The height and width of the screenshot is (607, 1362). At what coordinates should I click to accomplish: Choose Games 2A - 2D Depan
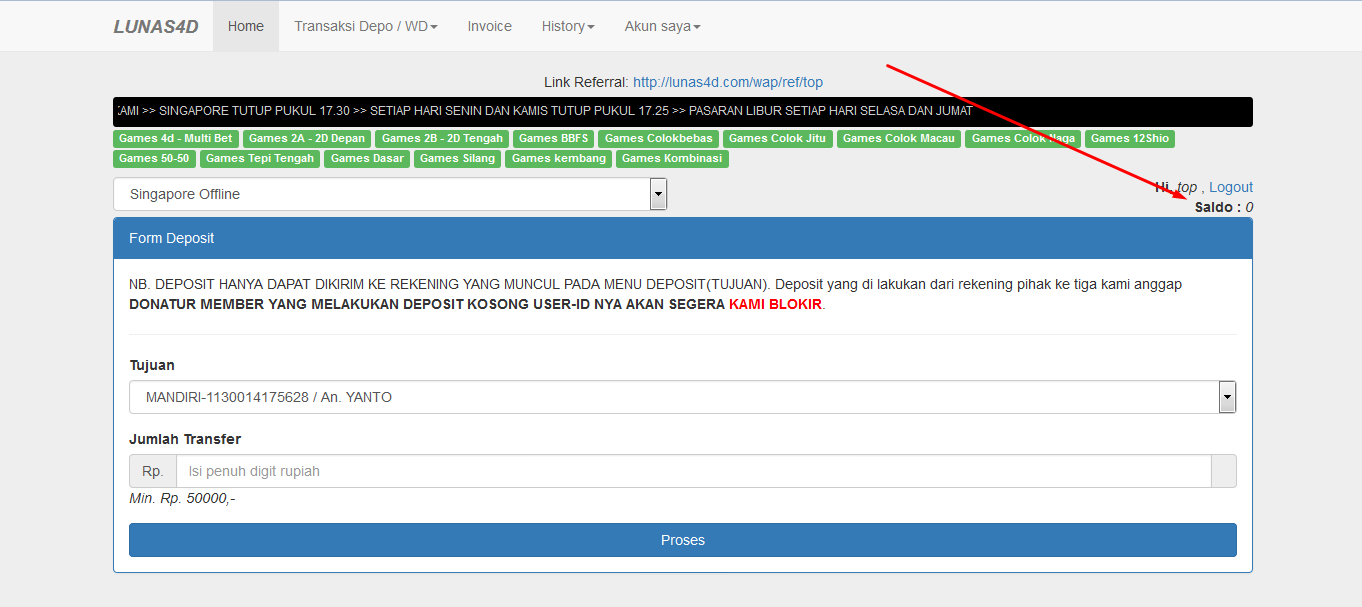[307, 139]
